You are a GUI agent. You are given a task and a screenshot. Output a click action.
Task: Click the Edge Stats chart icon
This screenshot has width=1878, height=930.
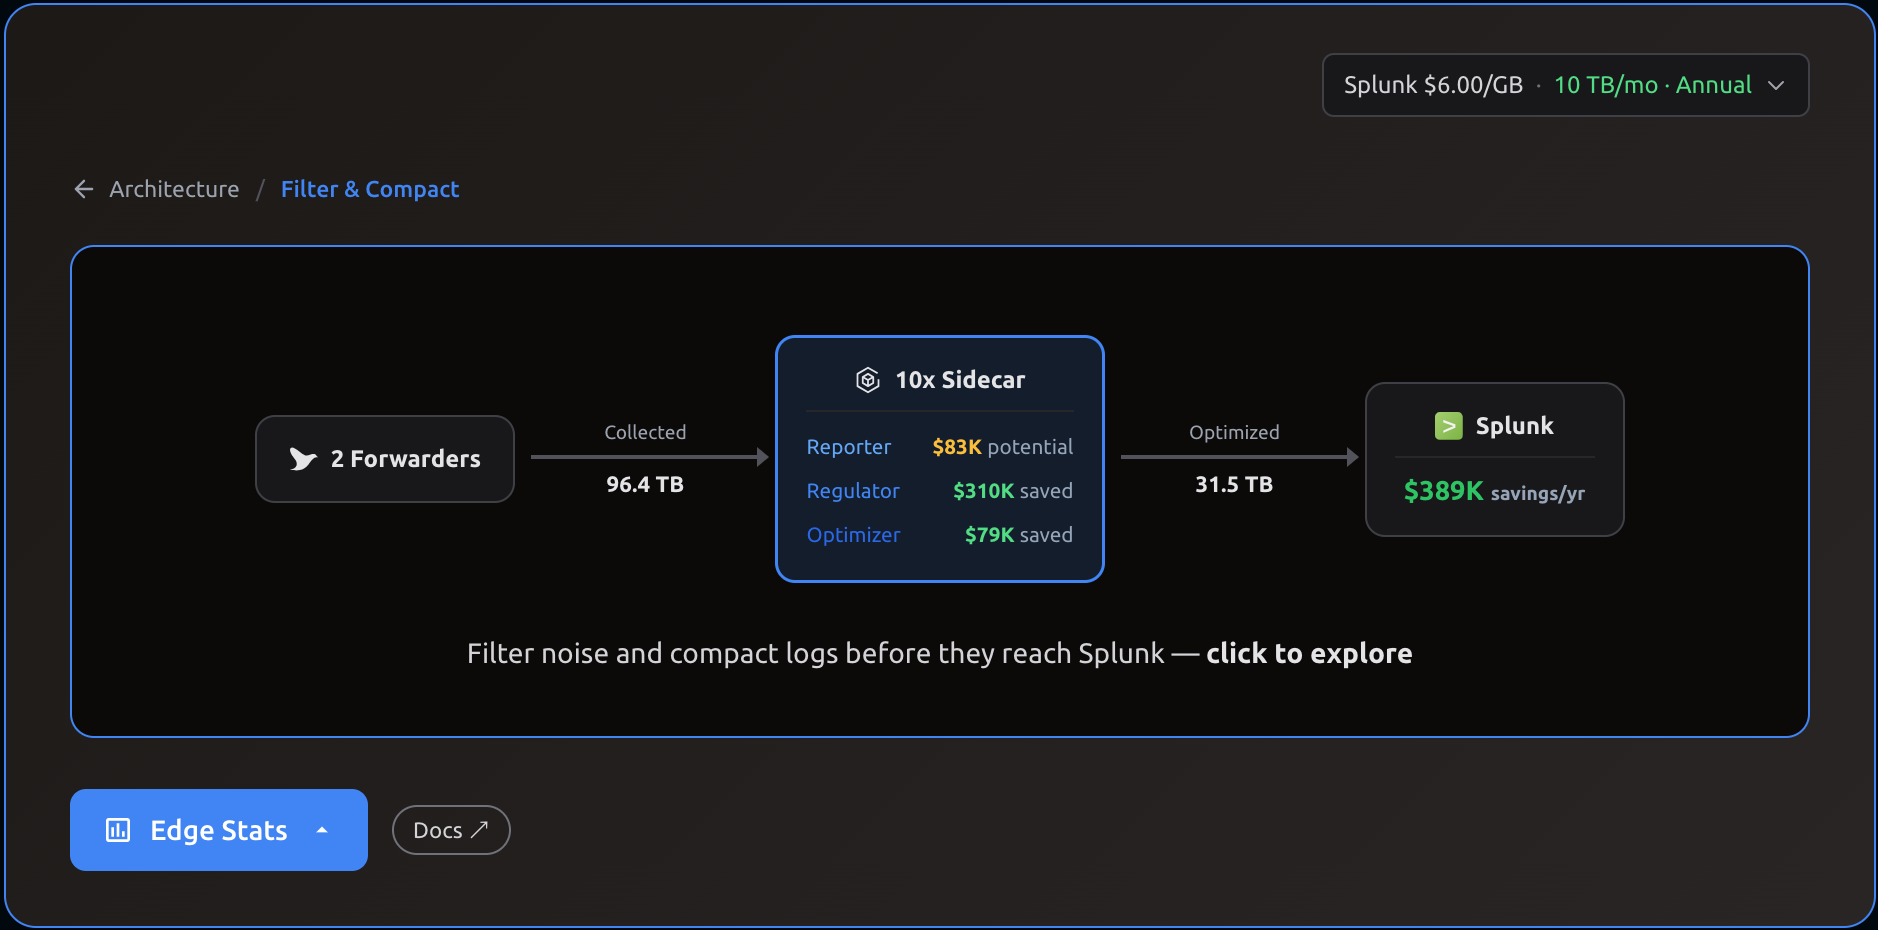pos(118,830)
